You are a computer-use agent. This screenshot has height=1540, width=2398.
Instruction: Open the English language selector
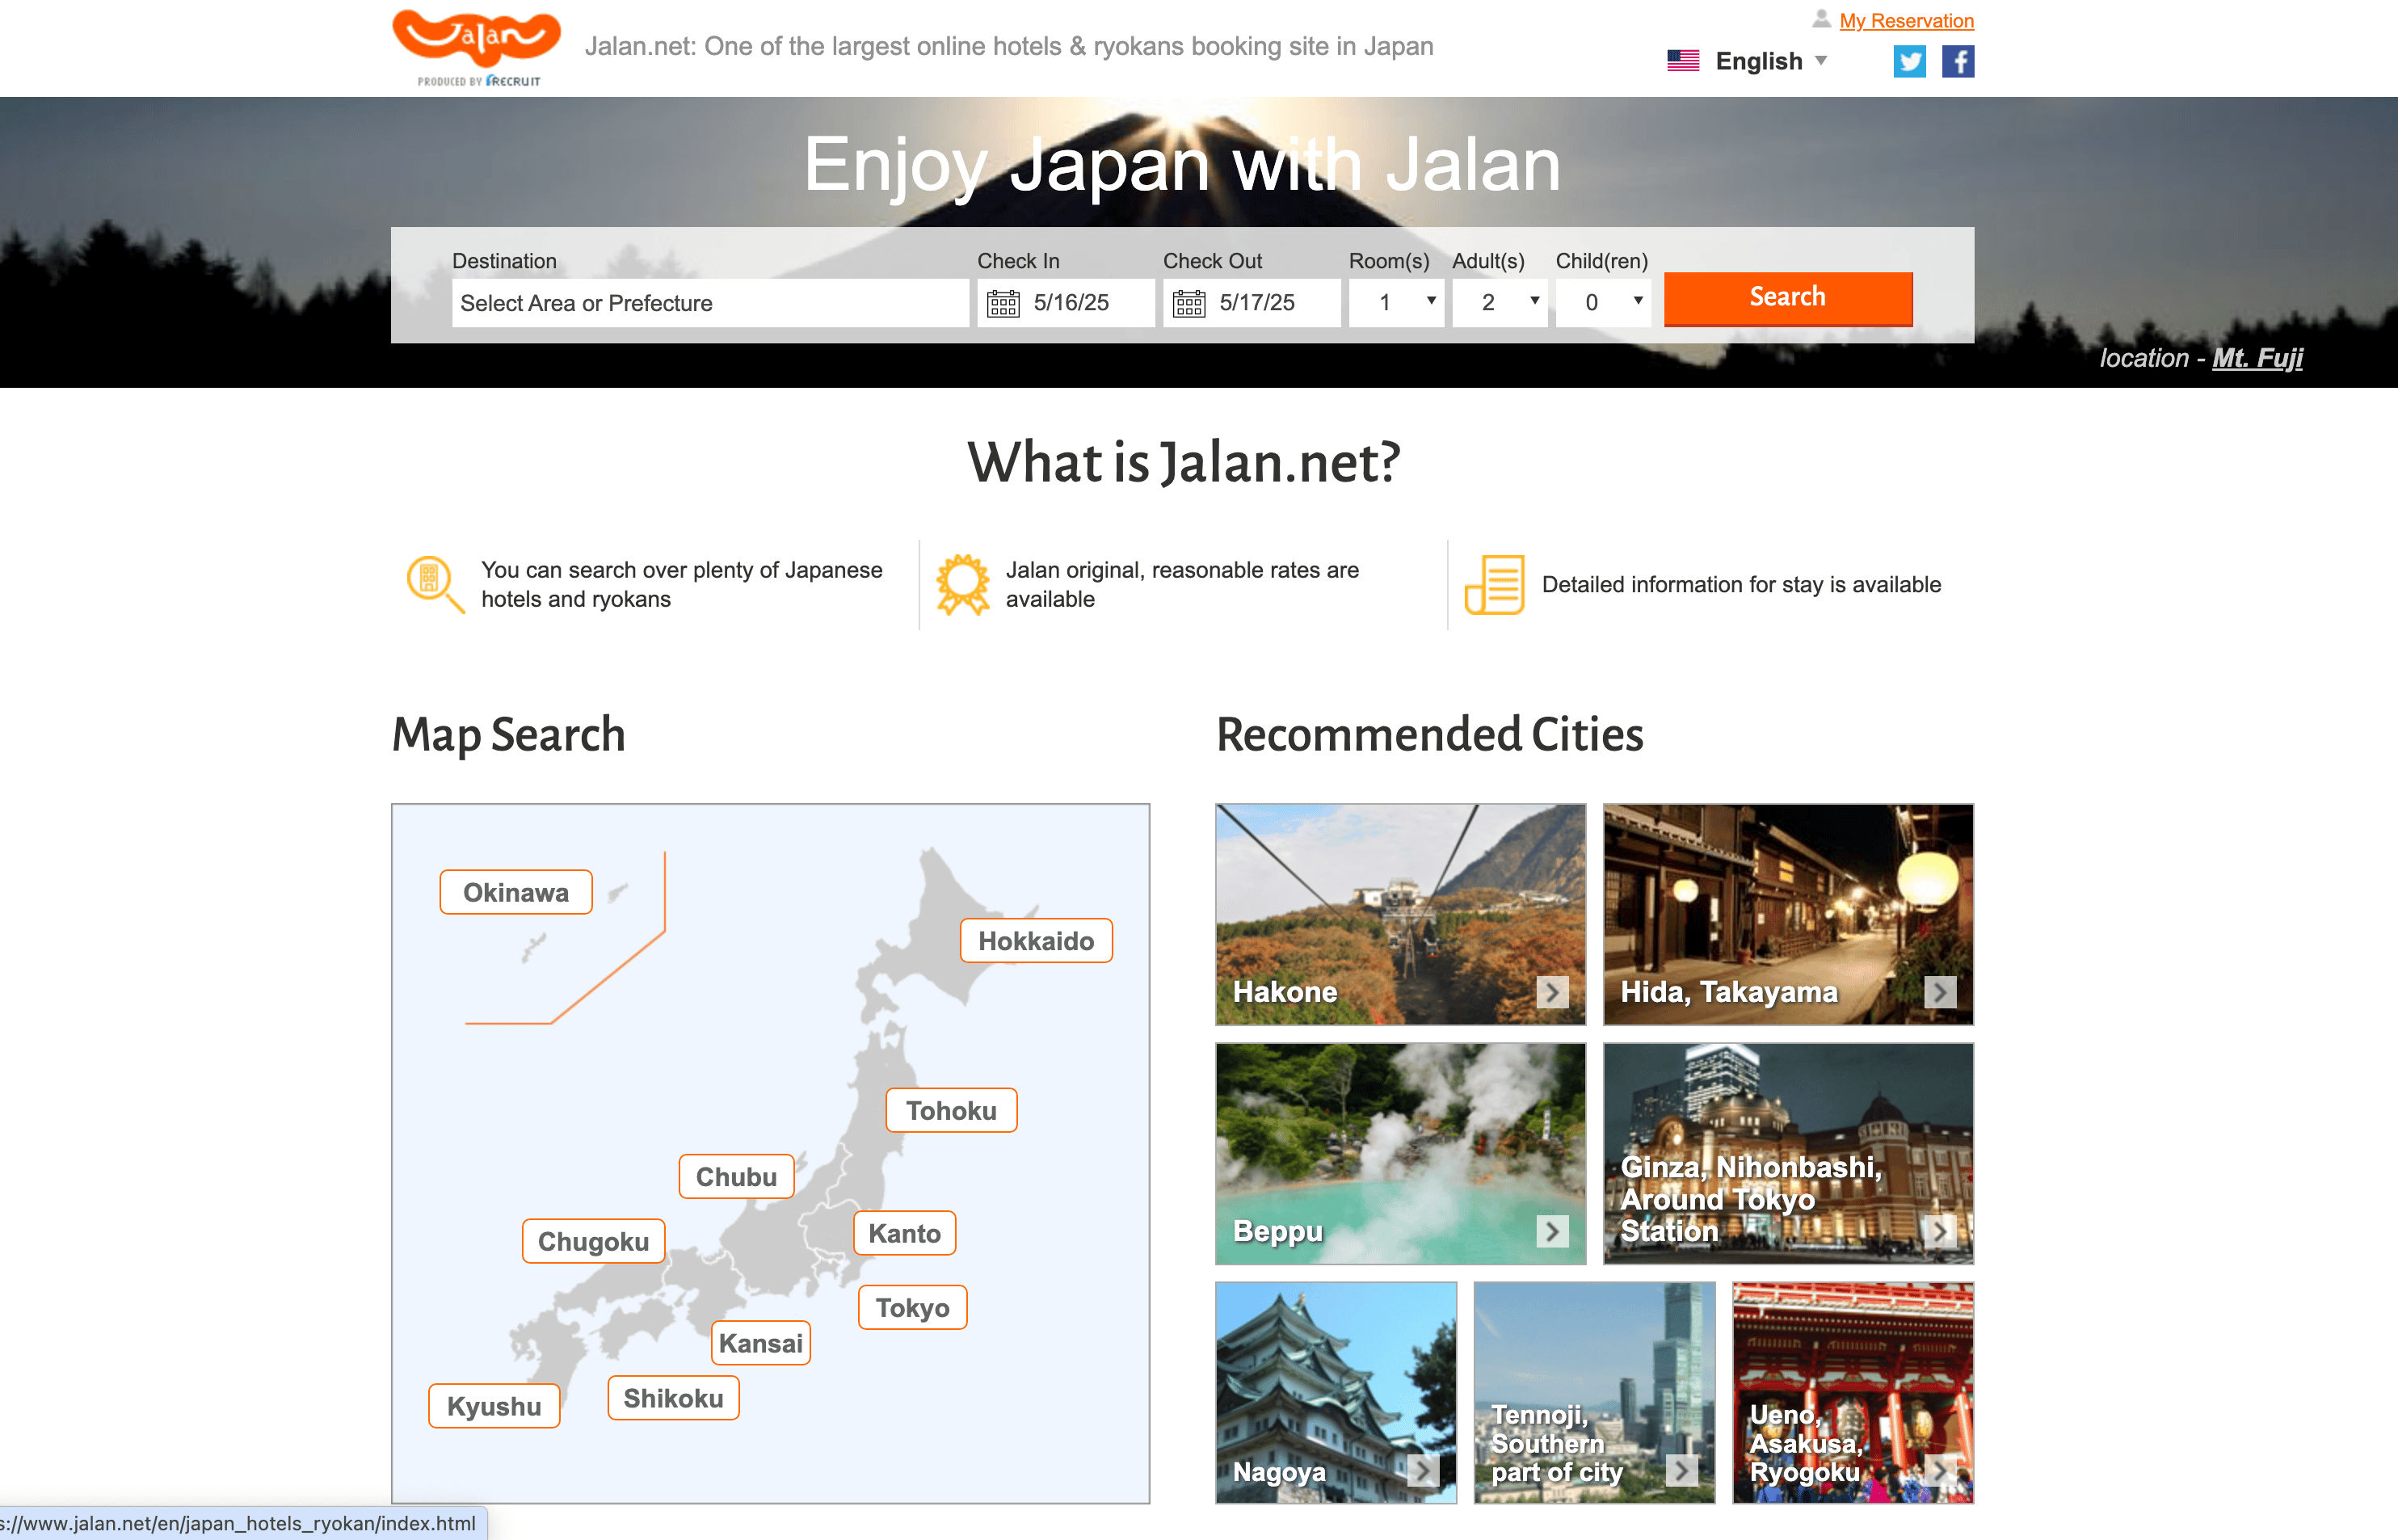coord(1758,62)
